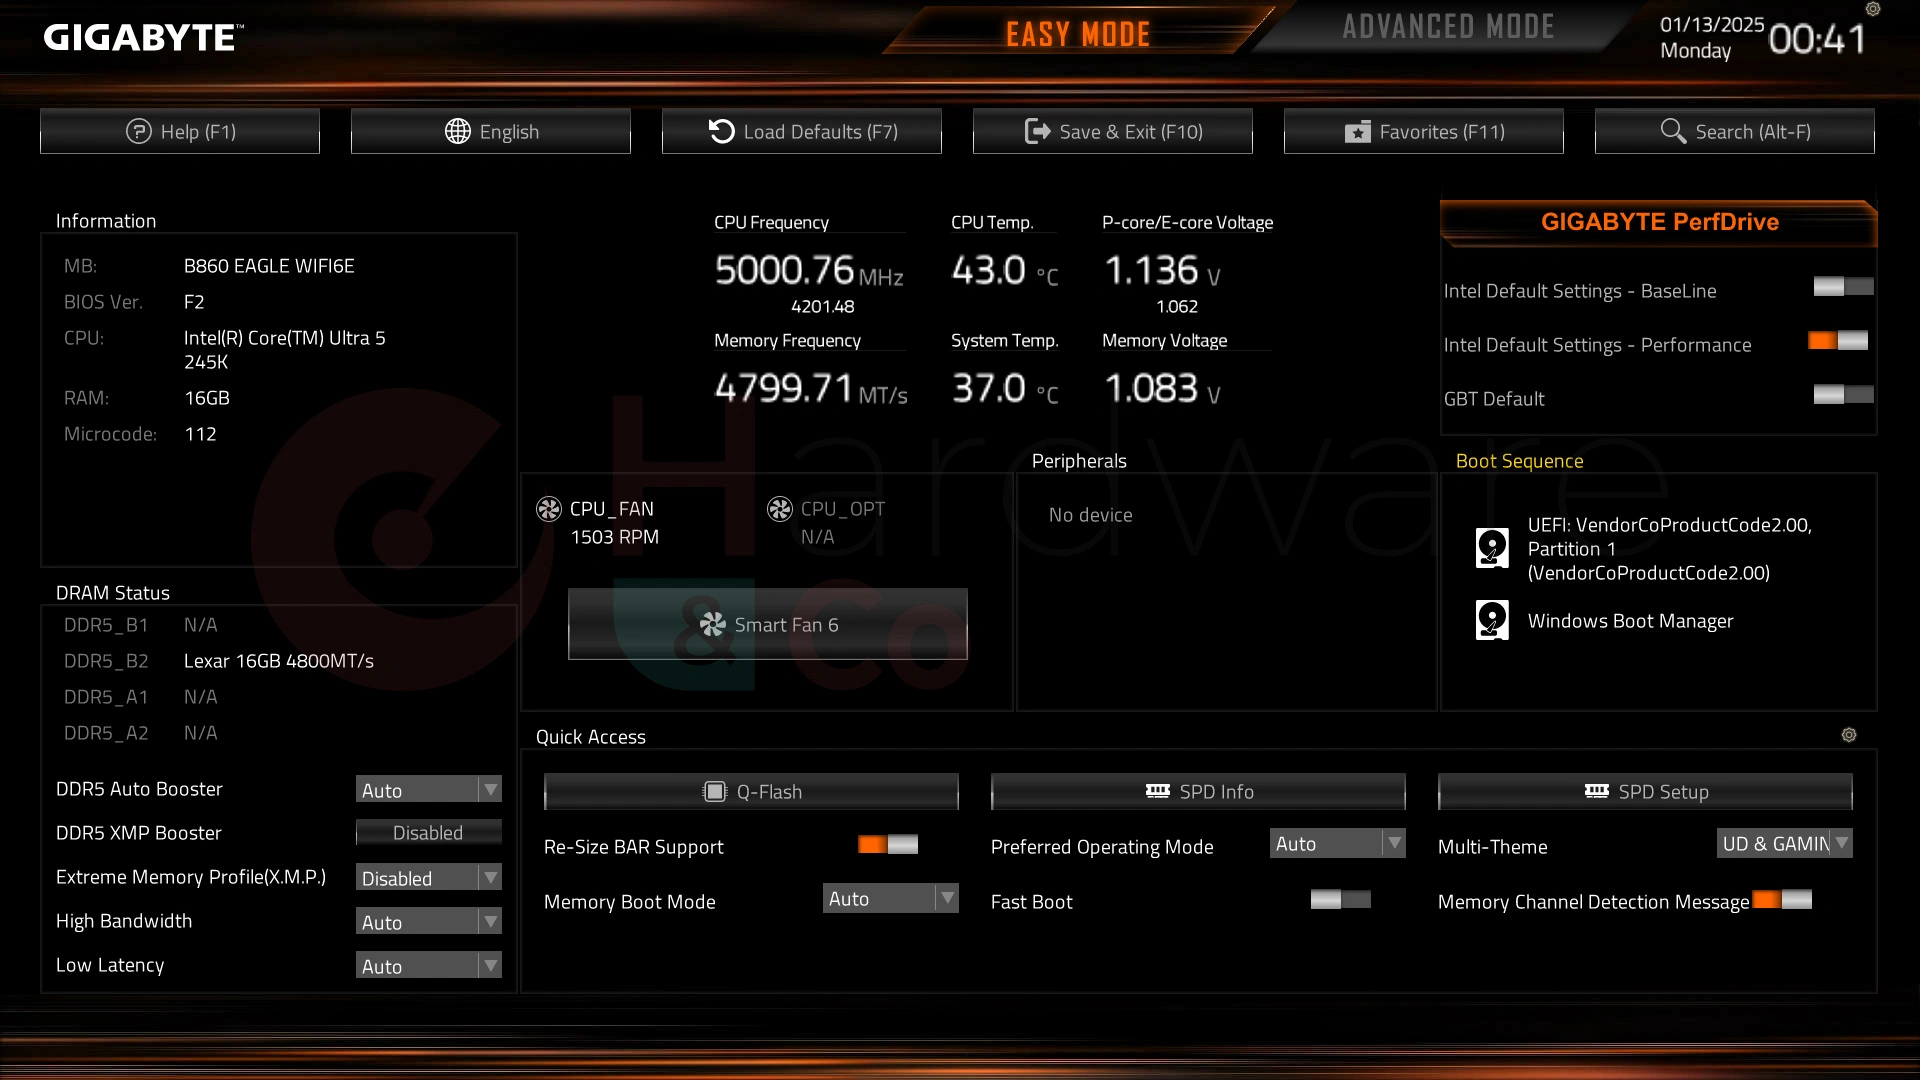Screen dimensions: 1920x1080
Task: Toggle Re-Size BAR Support on
Action: [x=887, y=845]
